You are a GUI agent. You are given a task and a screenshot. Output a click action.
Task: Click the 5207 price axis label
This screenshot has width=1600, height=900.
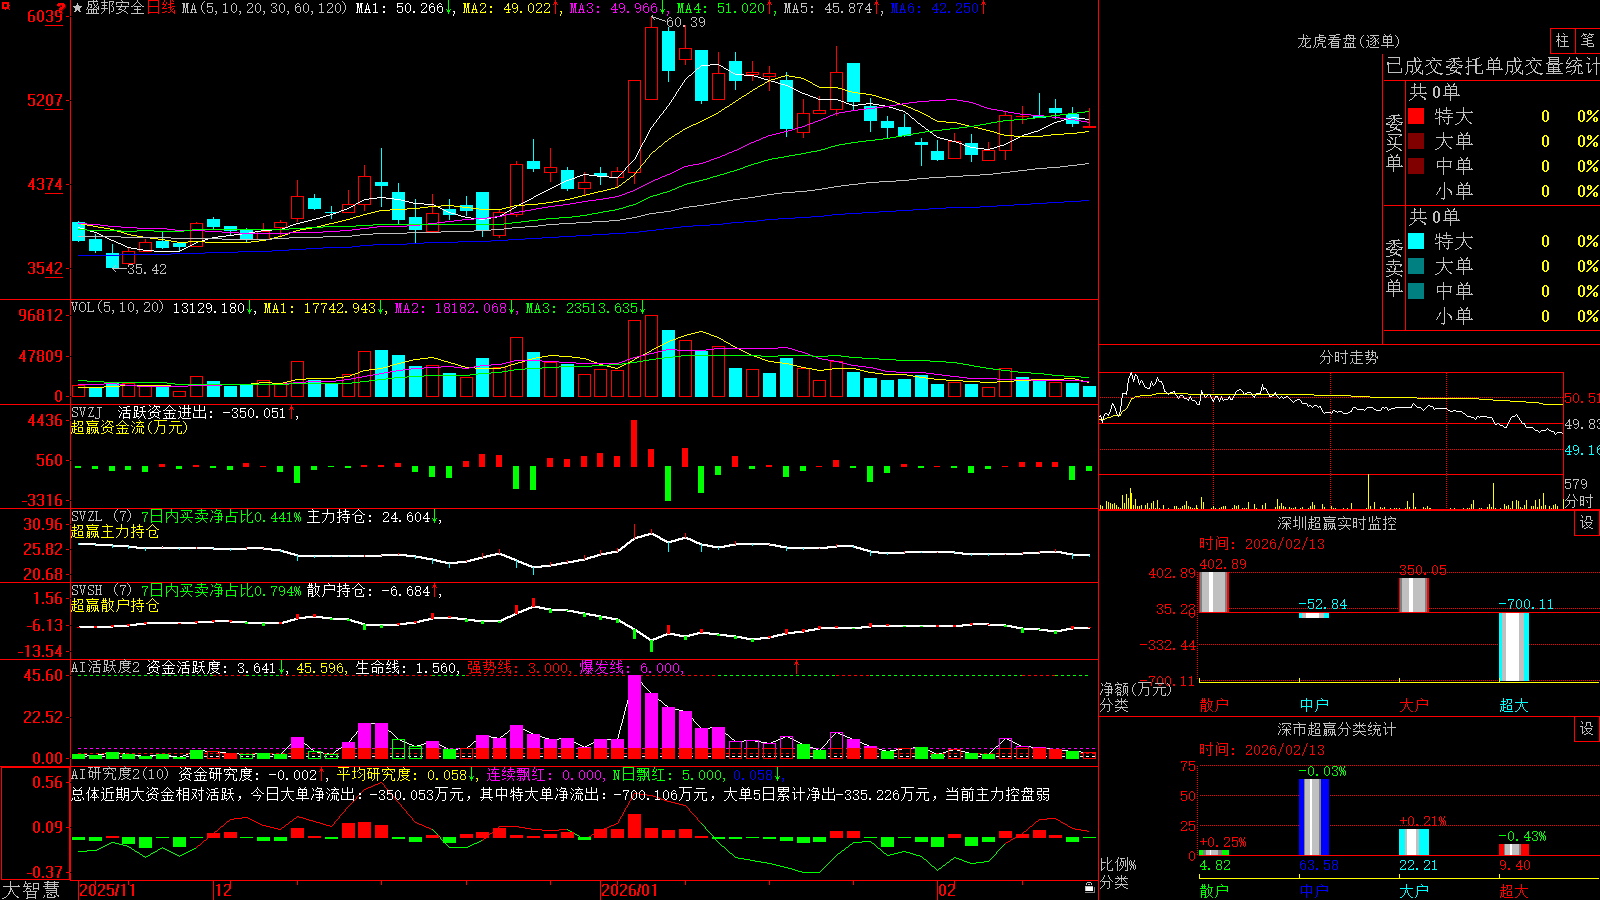(x=44, y=100)
